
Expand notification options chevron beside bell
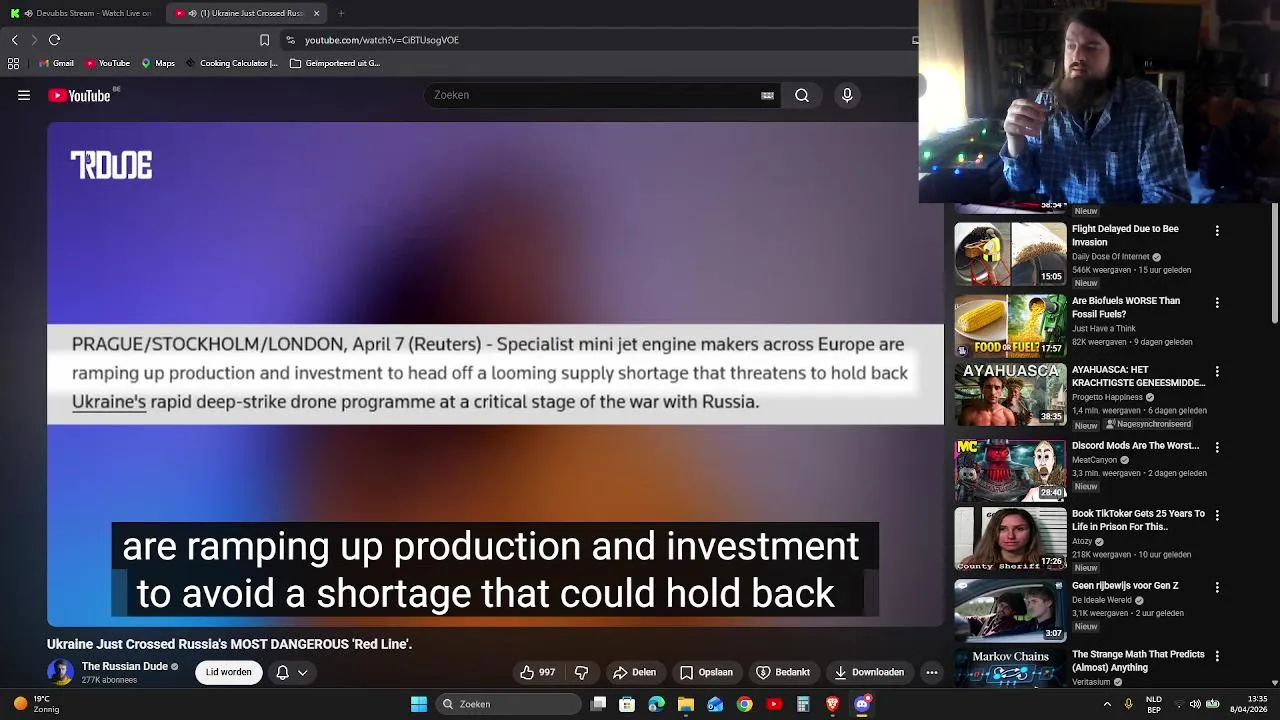[302, 672]
